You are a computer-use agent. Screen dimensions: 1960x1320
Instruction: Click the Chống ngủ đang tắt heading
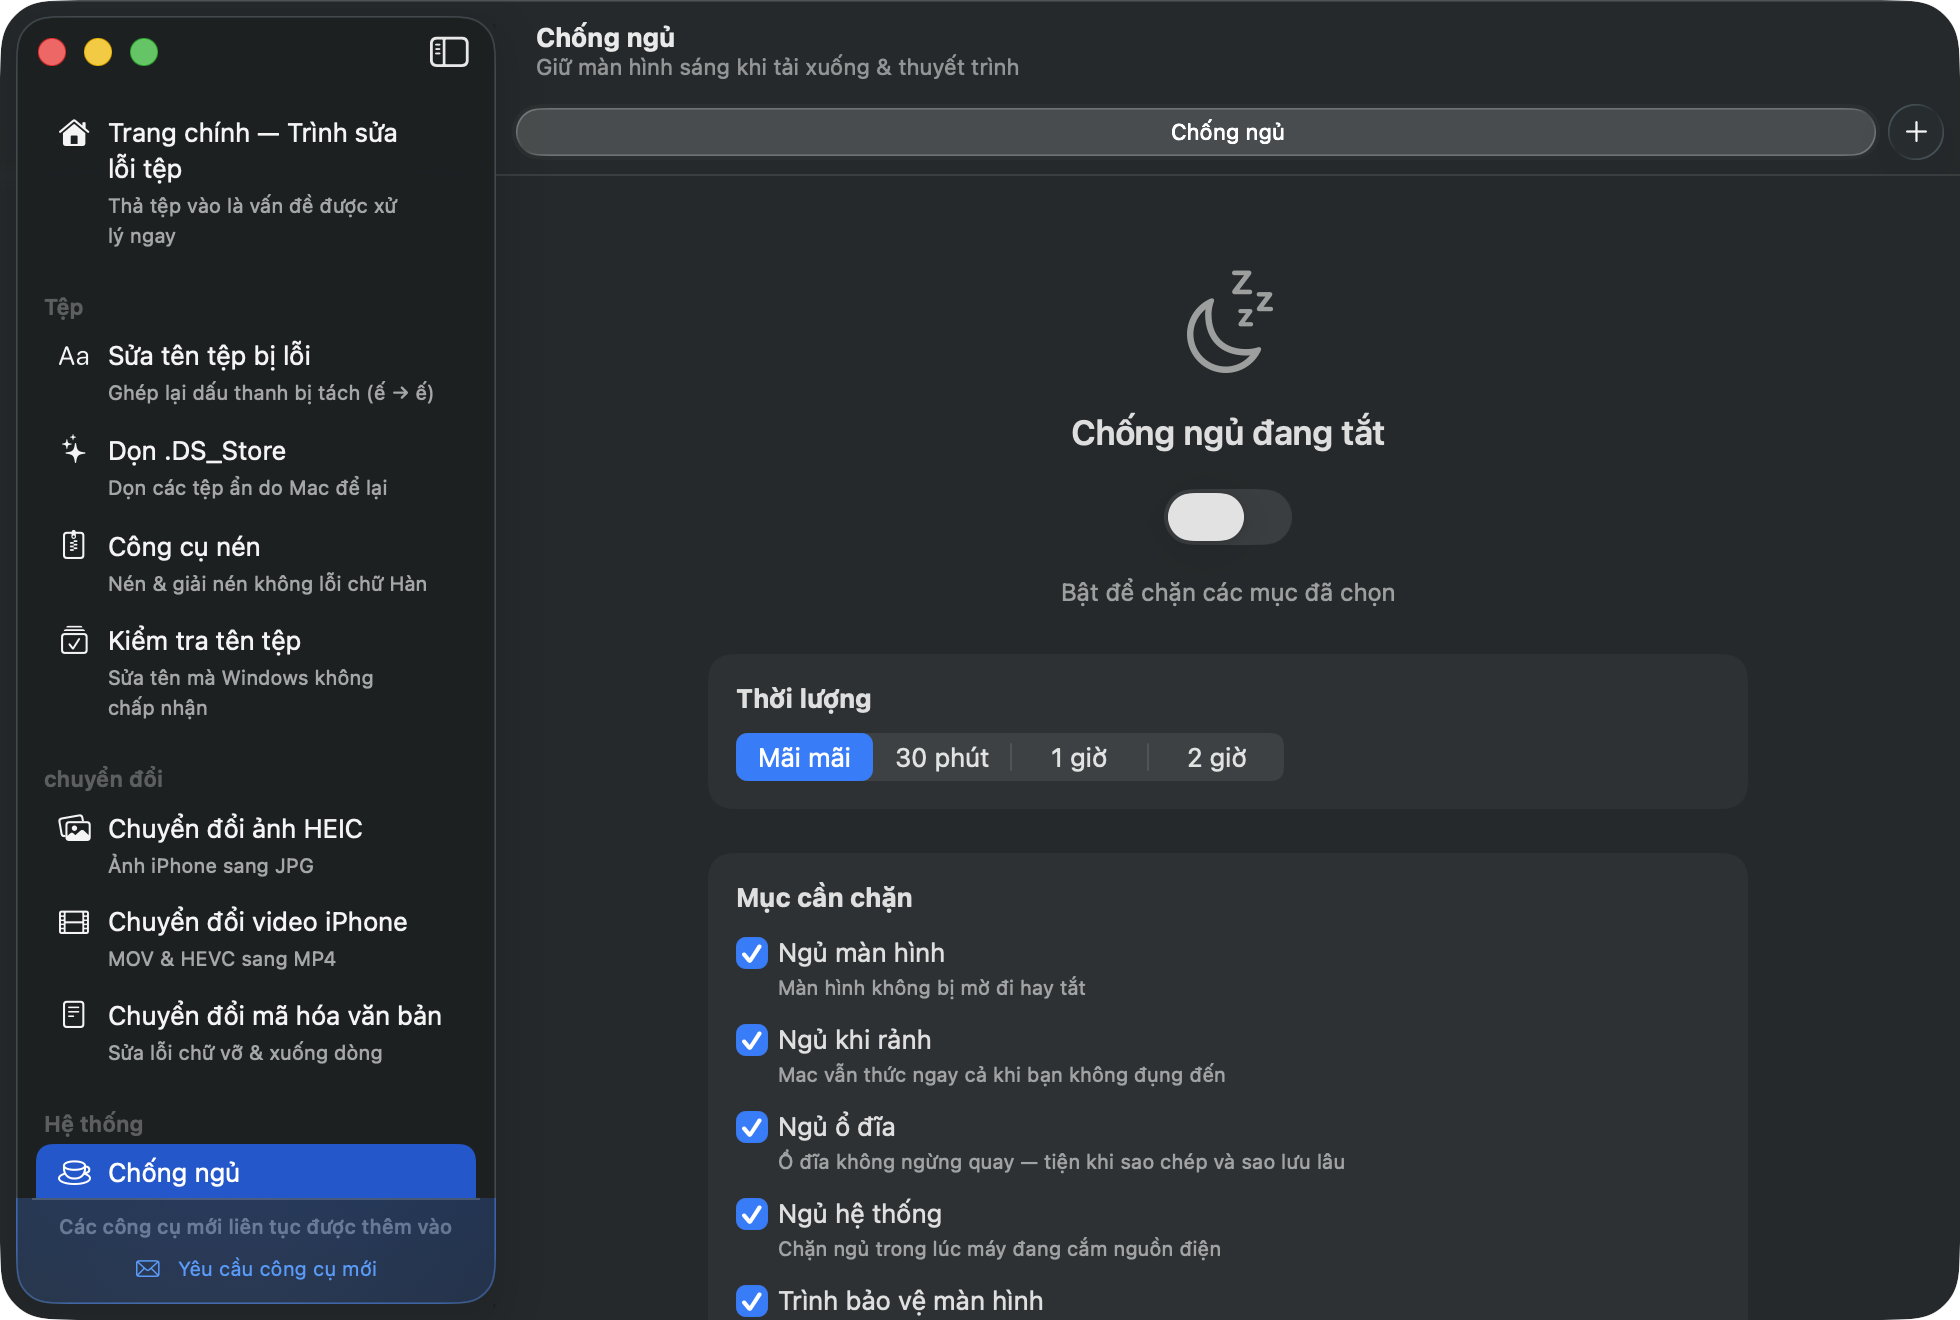(x=1228, y=433)
